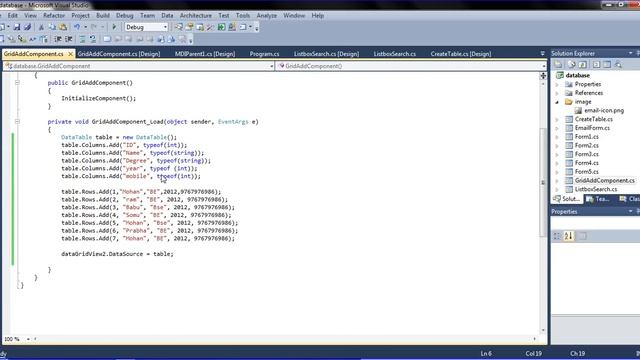Image resolution: width=640 pixels, height=360 pixels.
Task: Select ListboxSearch.cs in Solution Explorer
Action: pyautogui.click(x=596, y=189)
